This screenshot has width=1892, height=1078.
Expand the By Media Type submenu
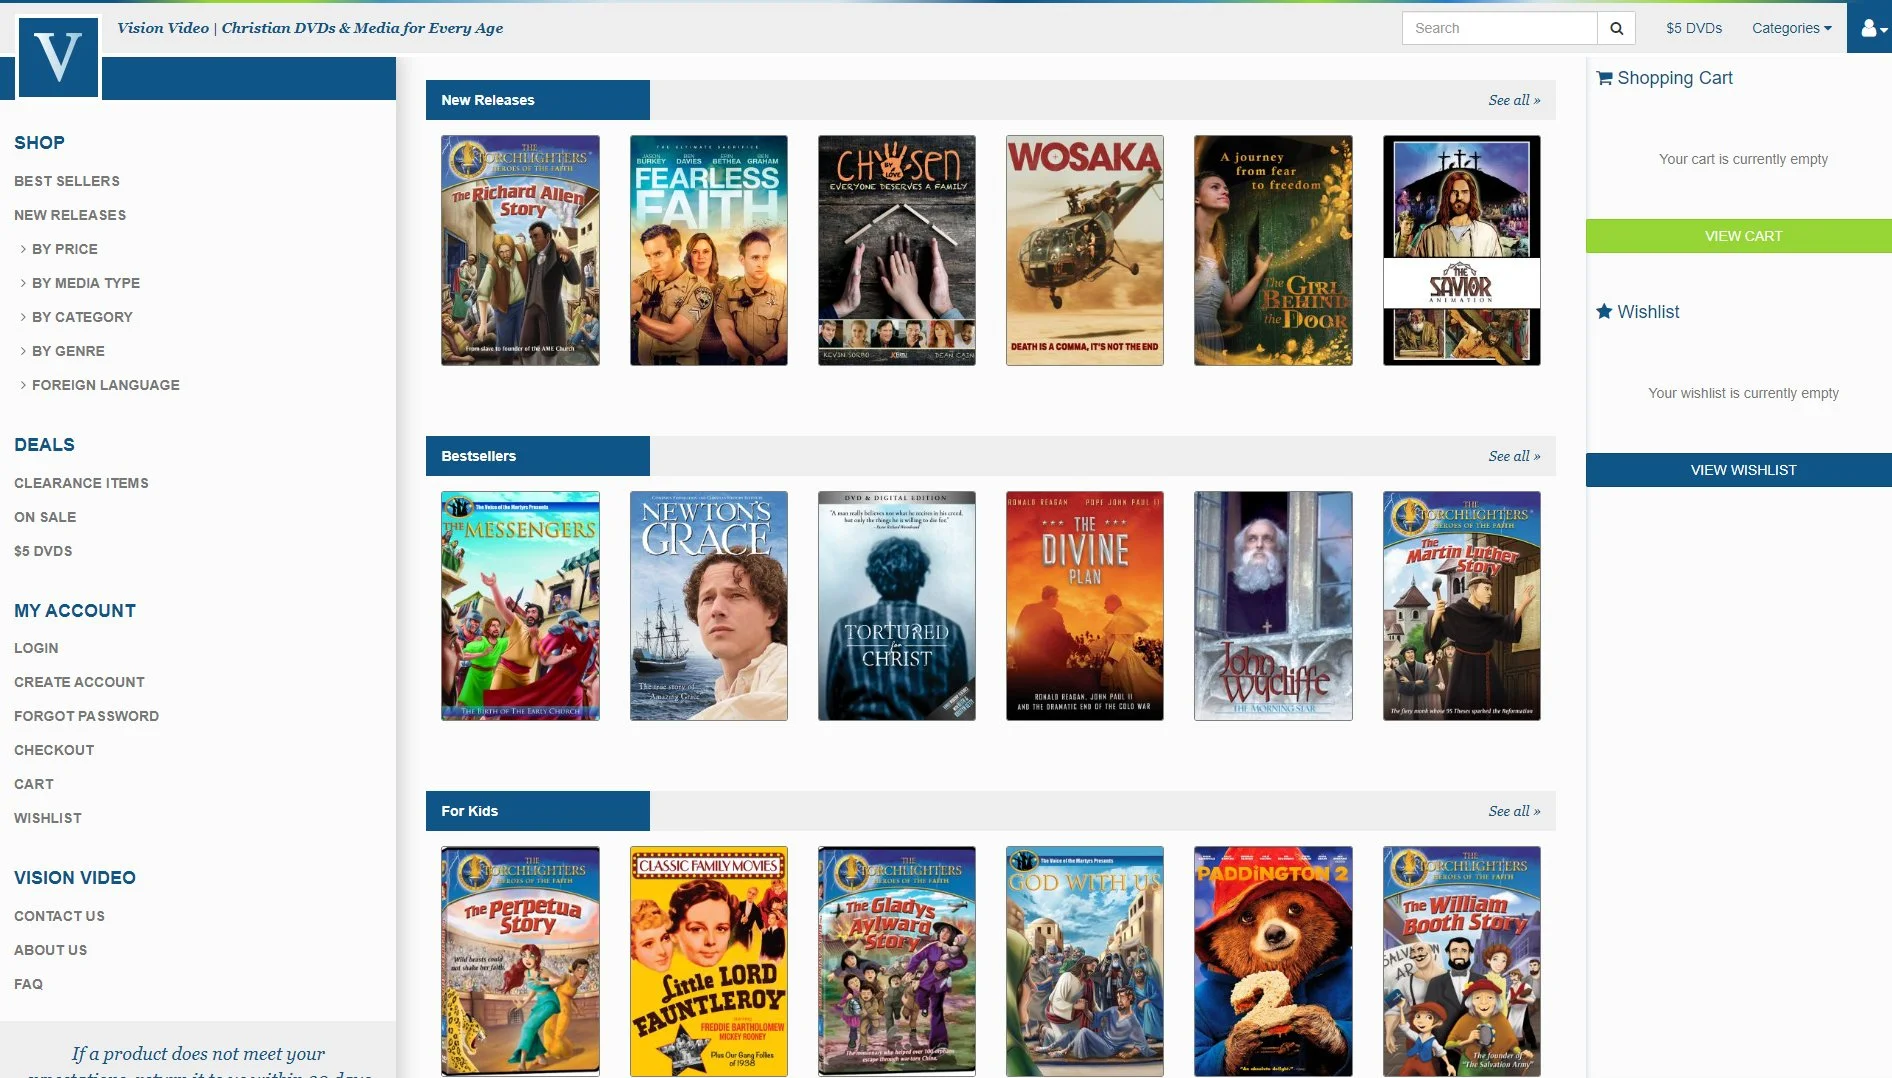tap(86, 283)
